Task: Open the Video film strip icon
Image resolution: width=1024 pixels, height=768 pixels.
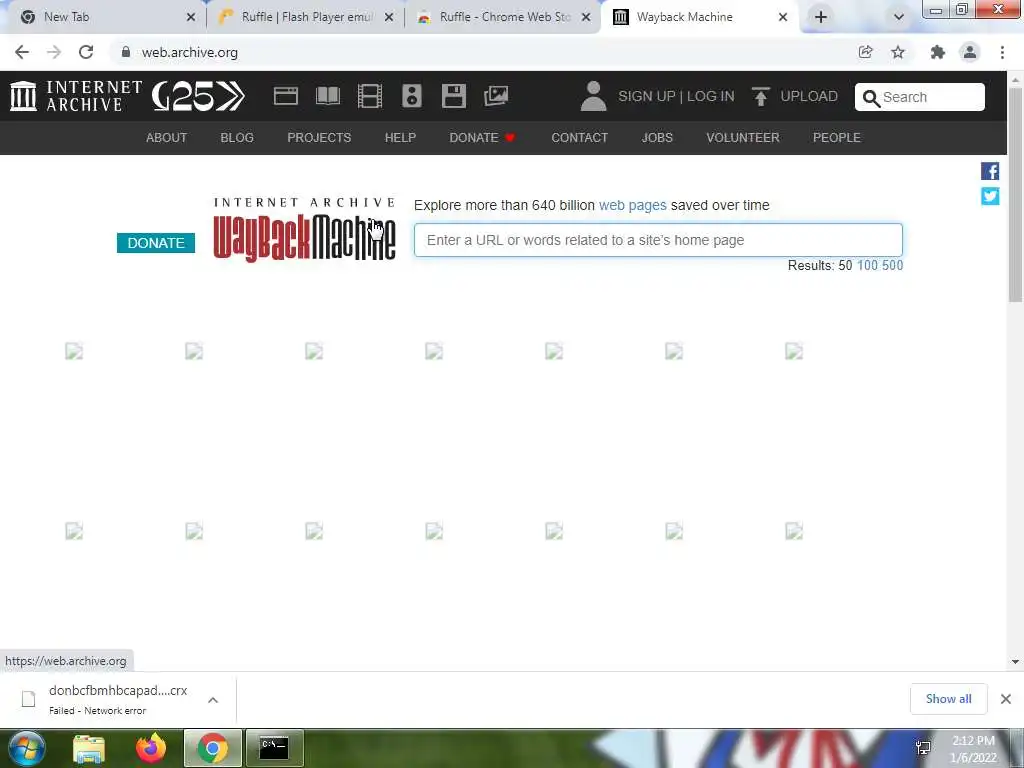Action: coord(370,96)
